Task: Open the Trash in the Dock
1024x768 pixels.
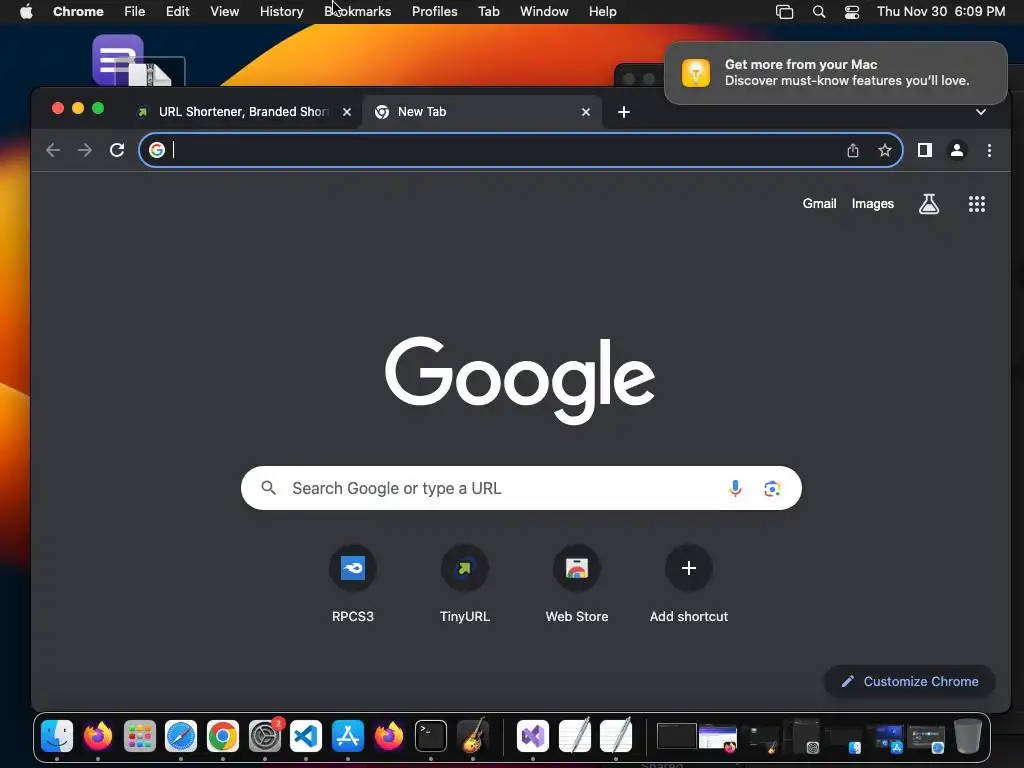Action: pyautogui.click(x=968, y=736)
